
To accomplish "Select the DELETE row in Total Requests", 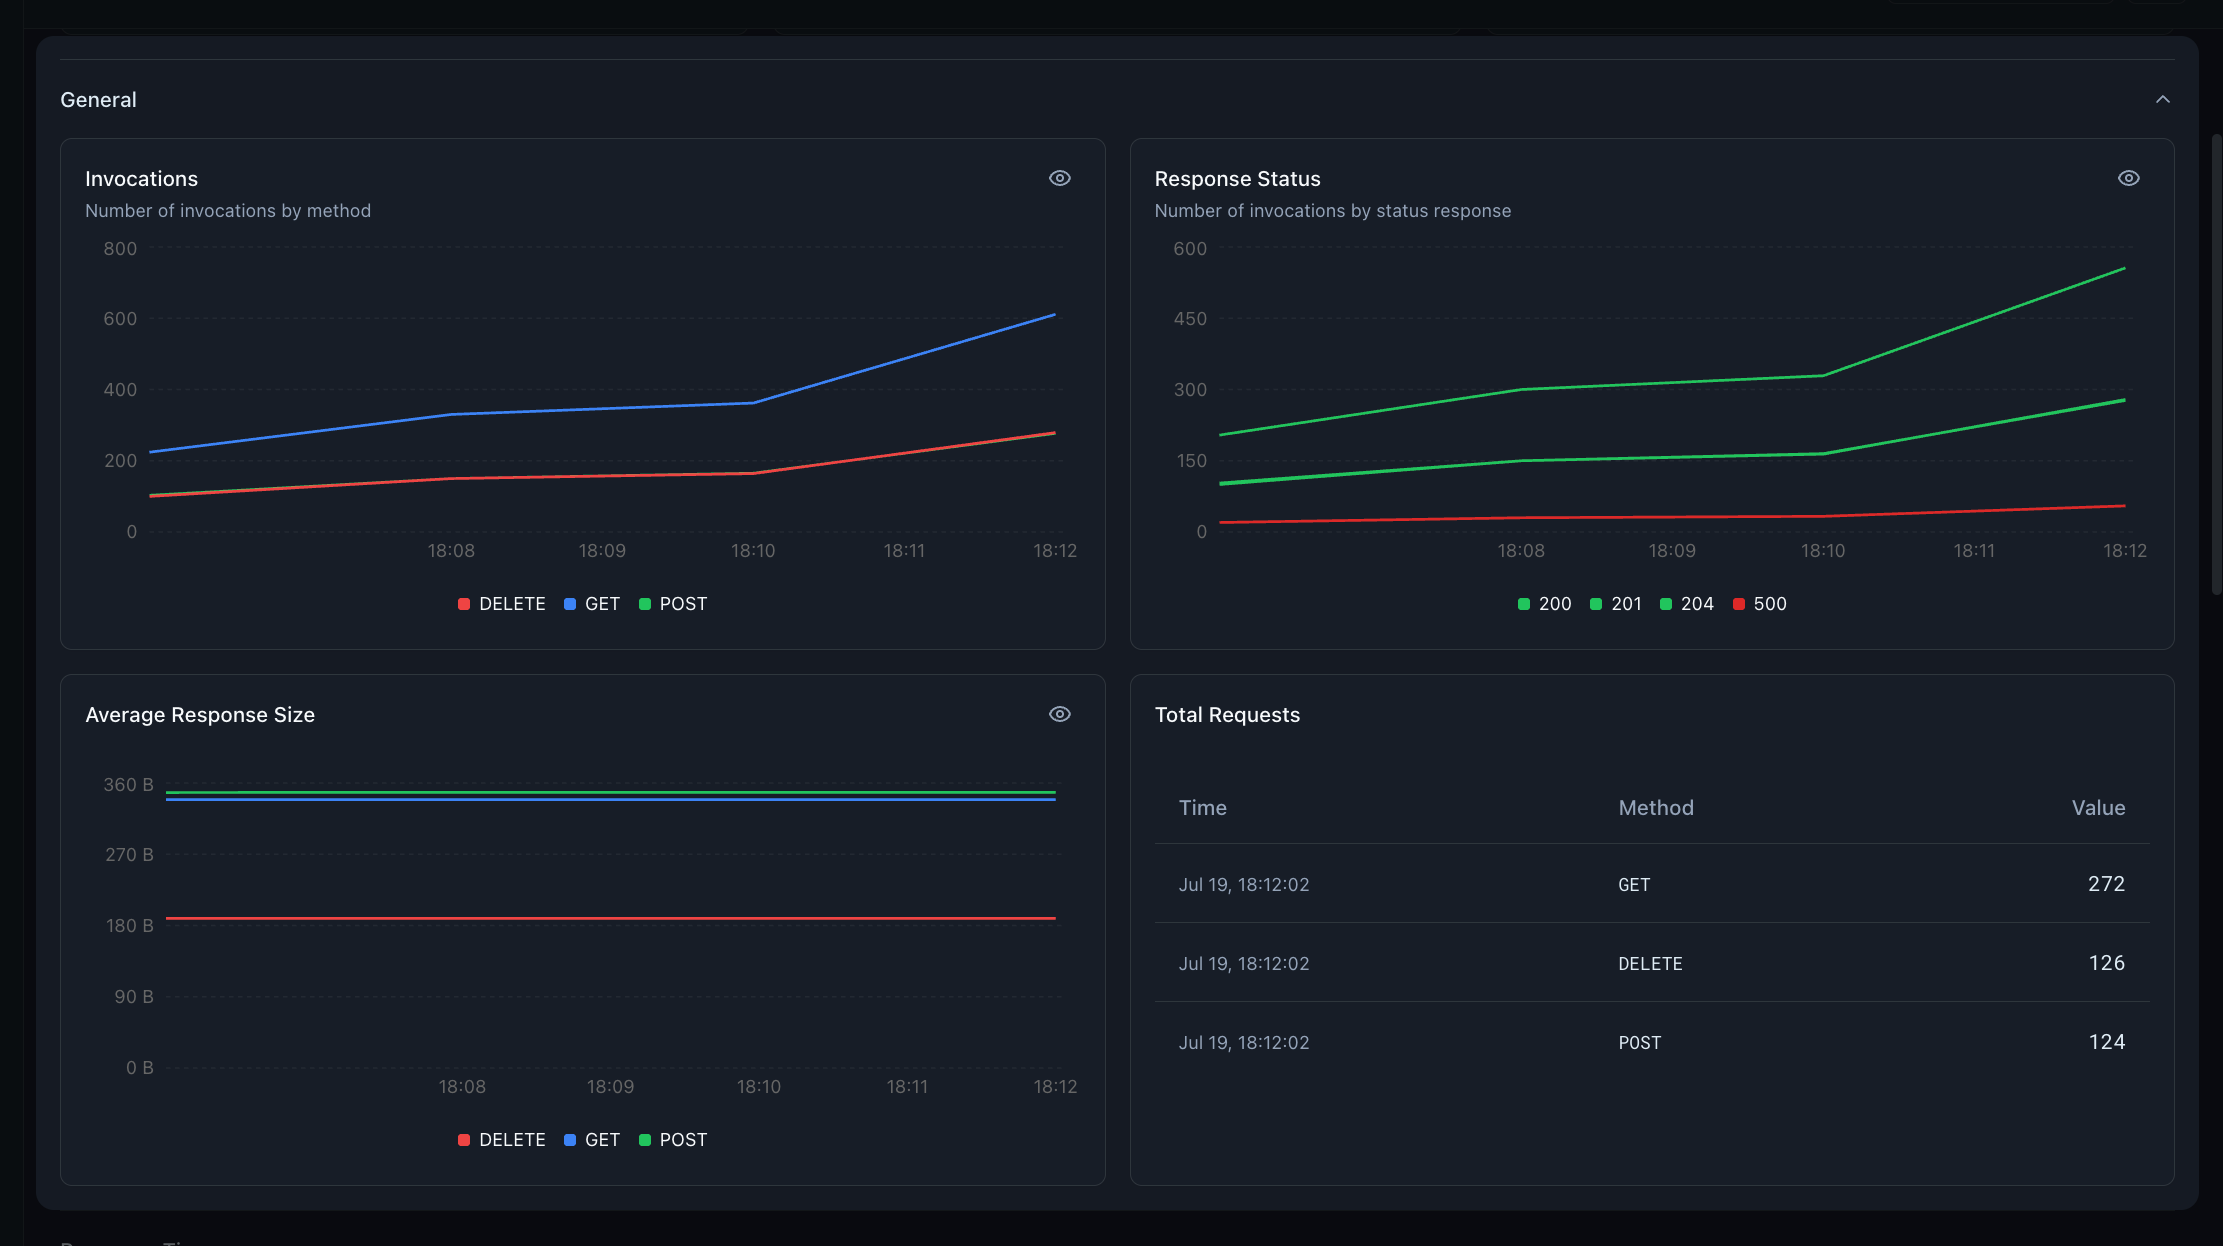I will point(1652,963).
